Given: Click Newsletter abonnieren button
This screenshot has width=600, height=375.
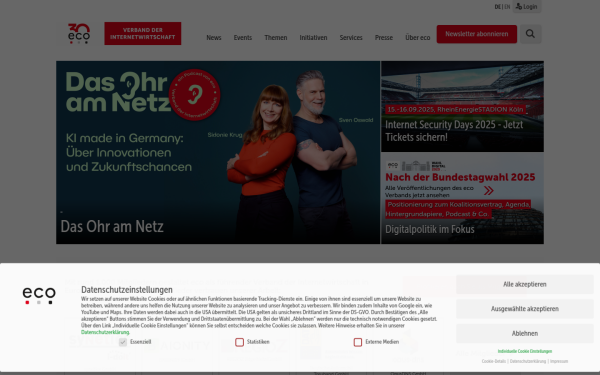Looking at the screenshot, I should [x=477, y=34].
